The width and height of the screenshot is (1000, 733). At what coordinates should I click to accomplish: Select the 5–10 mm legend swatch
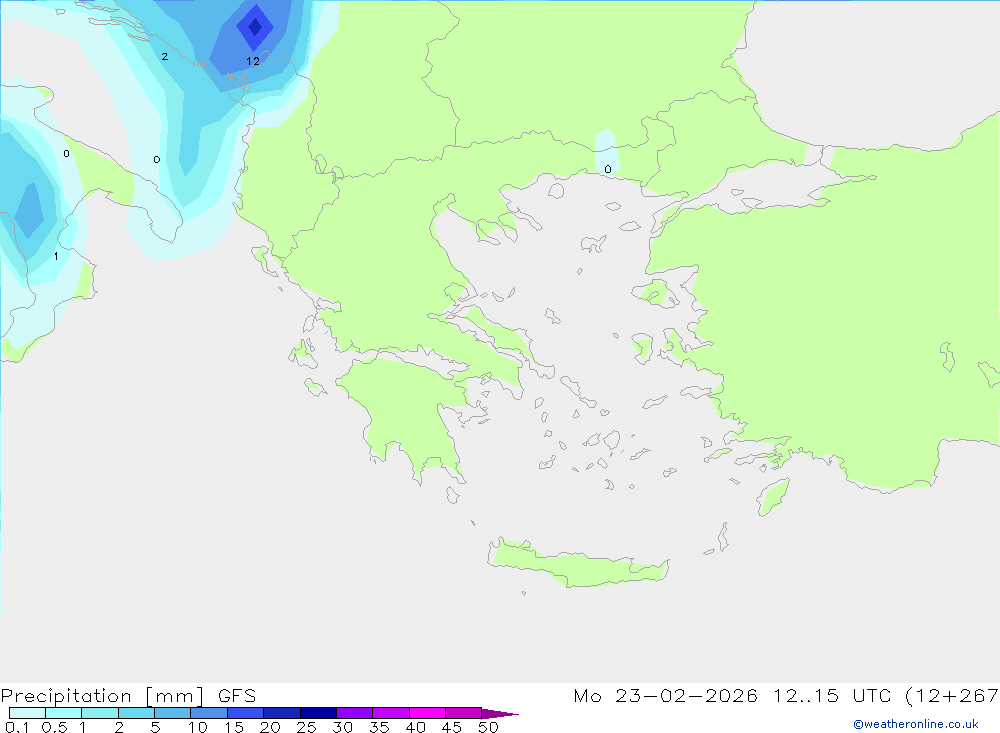click(x=173, y=713)
